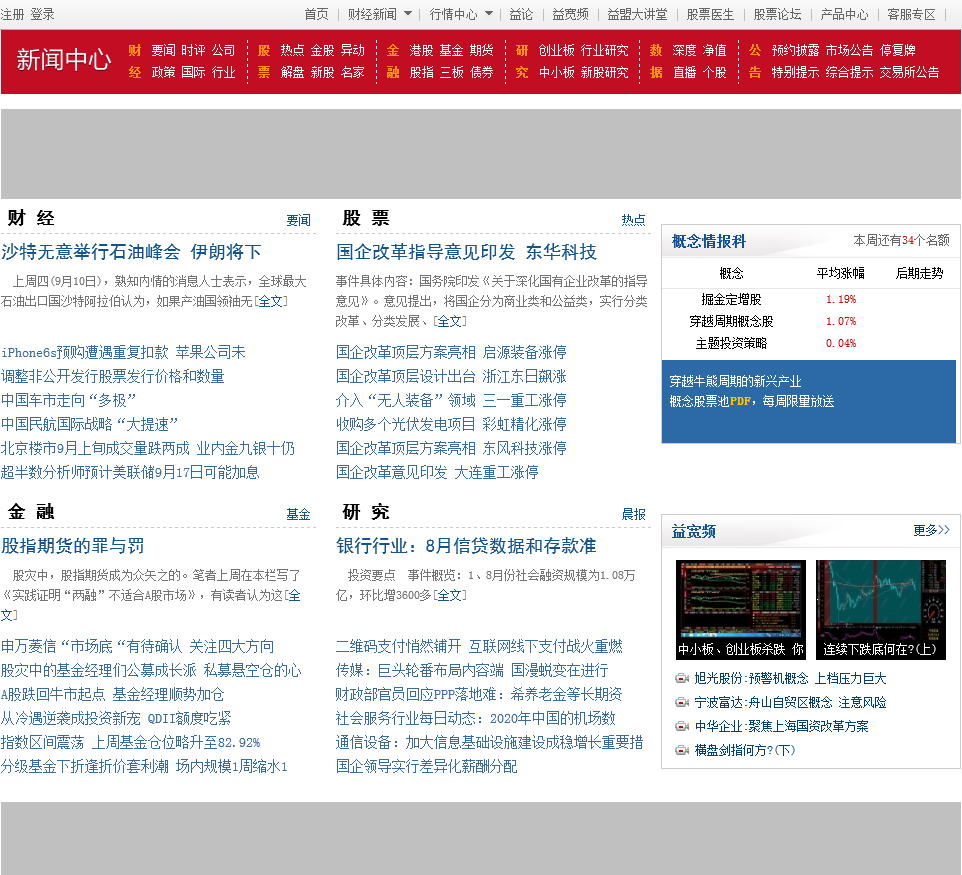This screenshot has width=962, height=875.
Task: Open 深度 in the 数据 navigation group
Action: tap(685, 50)
